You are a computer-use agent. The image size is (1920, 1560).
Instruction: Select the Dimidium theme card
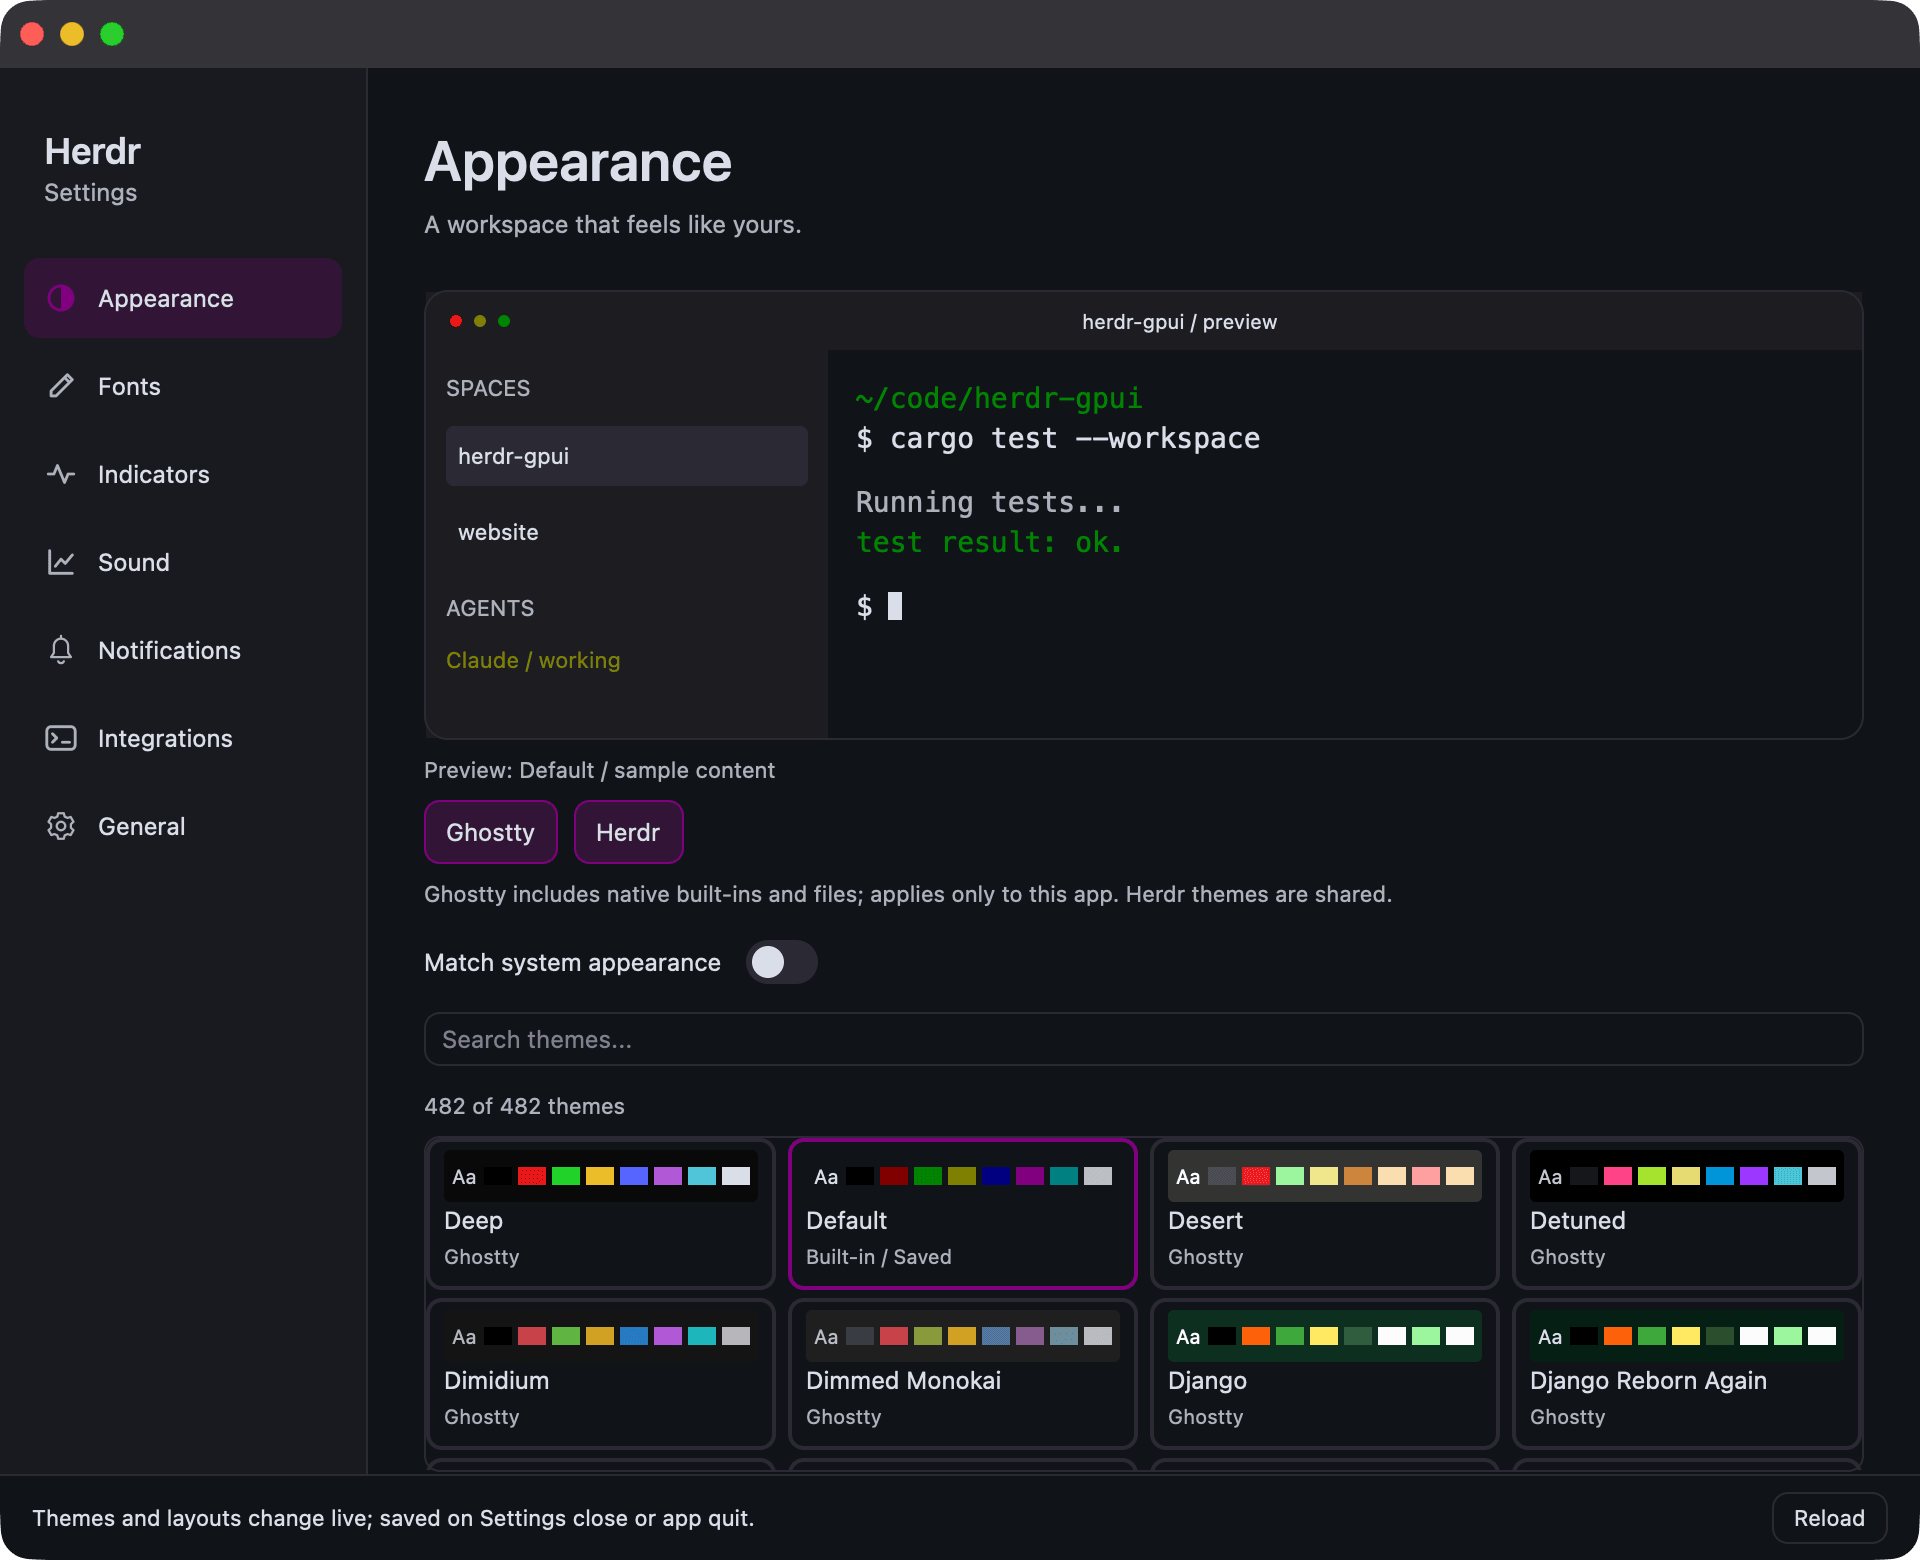(x=601, y=1373)
